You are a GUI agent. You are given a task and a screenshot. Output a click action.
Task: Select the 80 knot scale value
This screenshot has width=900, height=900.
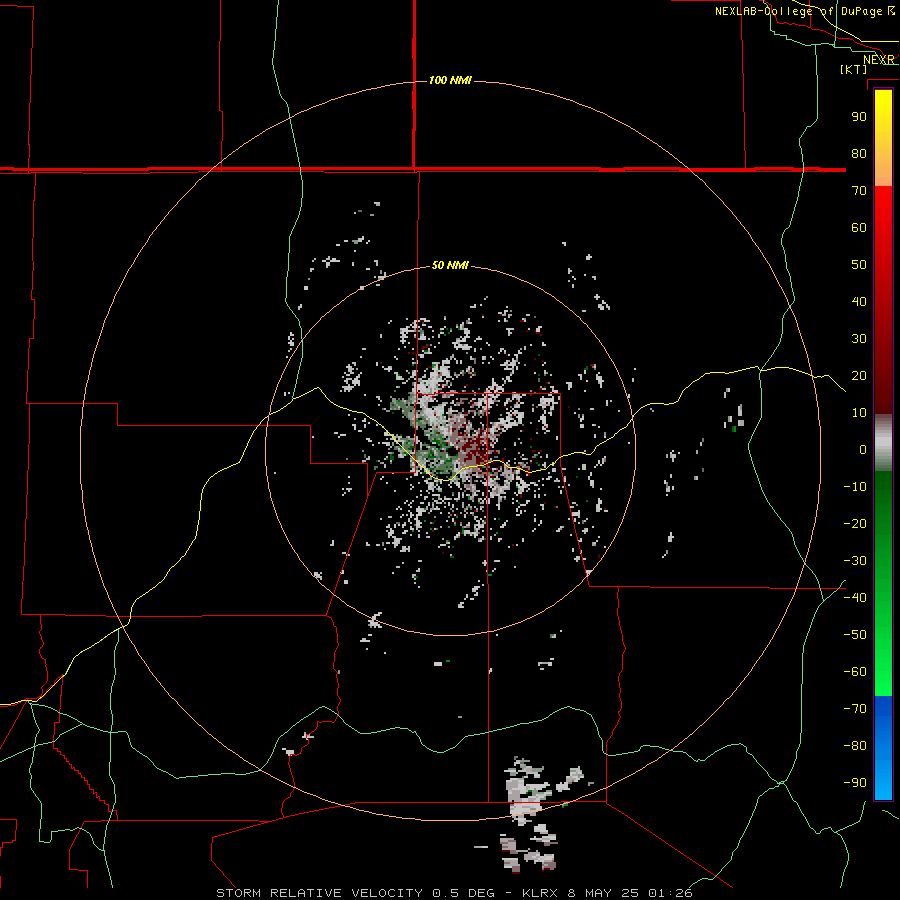point(859,153)
